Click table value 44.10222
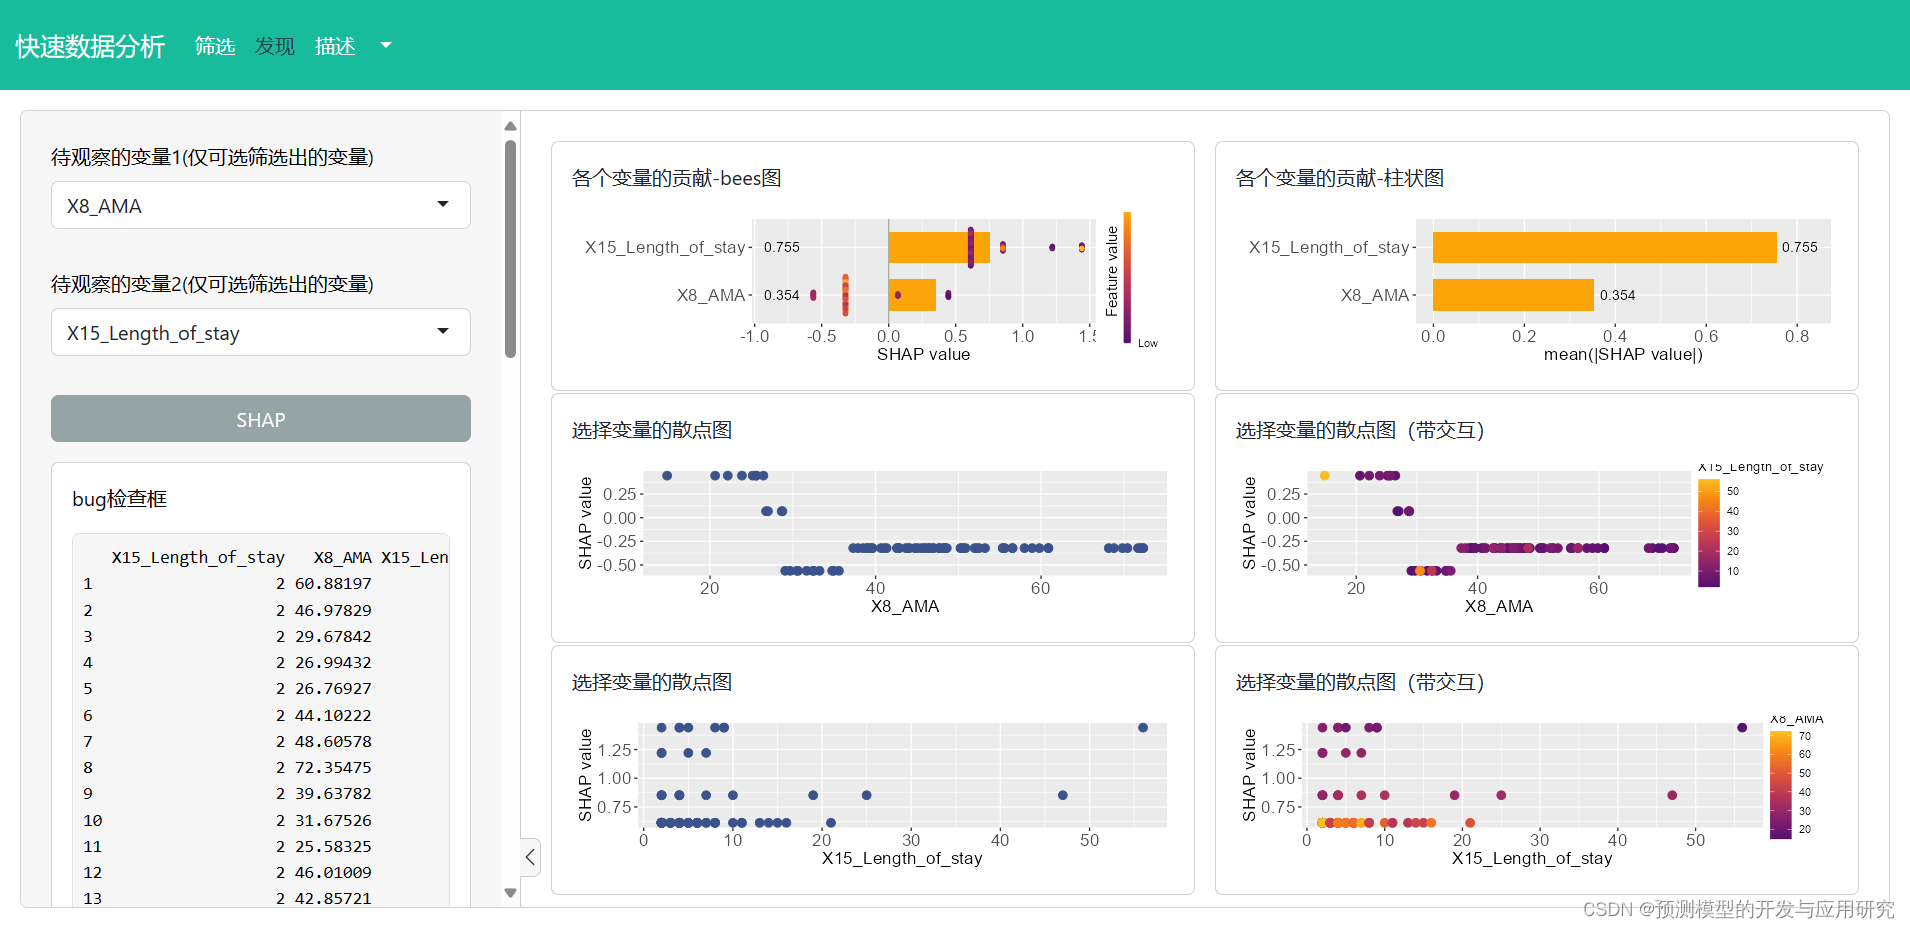The height and width of the screenshot is (928, 1910). click(333, 715)
